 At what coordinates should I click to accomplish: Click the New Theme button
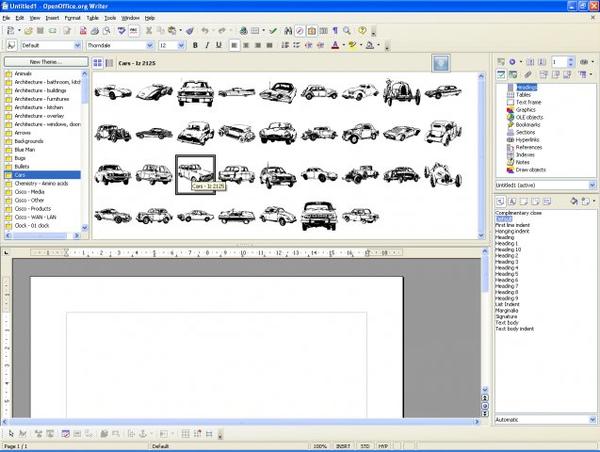point(44,62)
